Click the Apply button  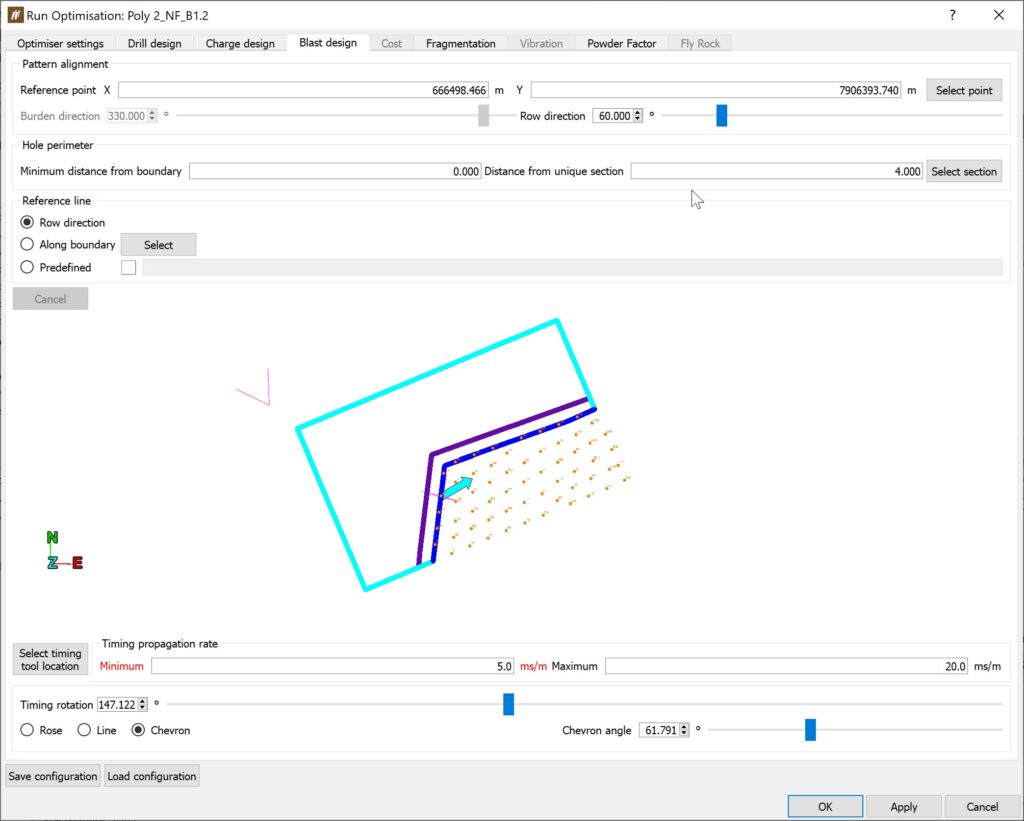(904, 807)
